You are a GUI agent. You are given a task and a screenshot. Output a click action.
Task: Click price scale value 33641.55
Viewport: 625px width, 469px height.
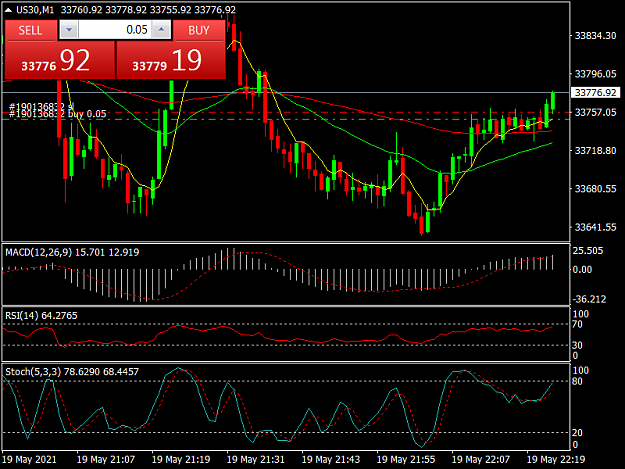pos(595,227)
